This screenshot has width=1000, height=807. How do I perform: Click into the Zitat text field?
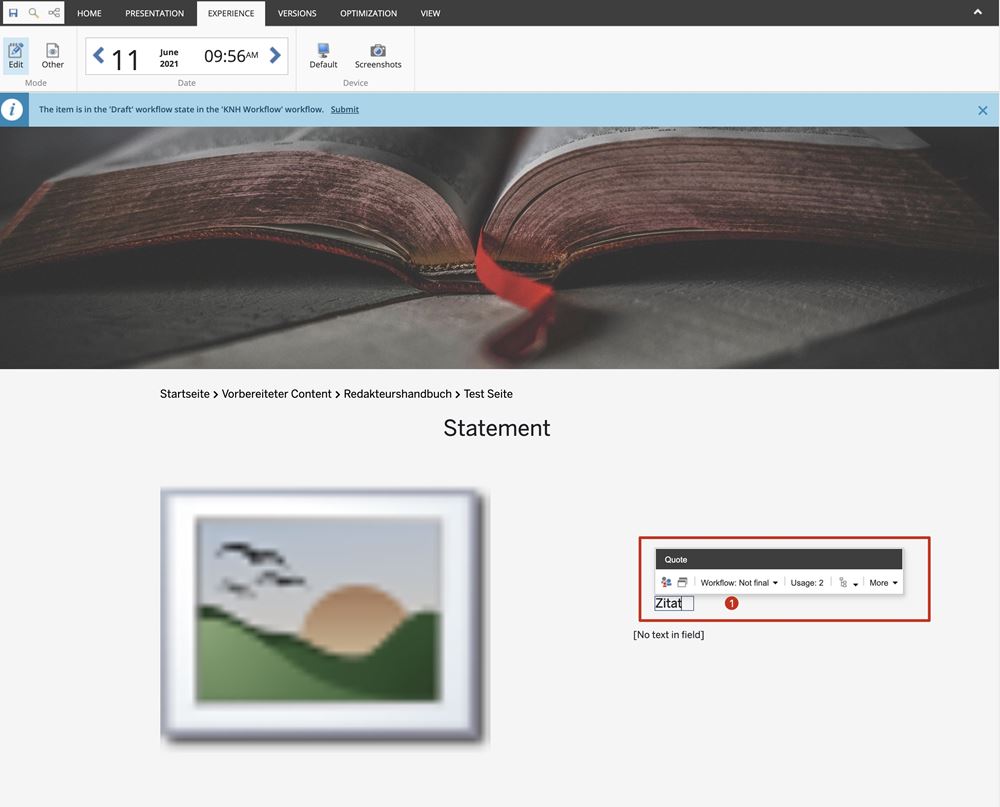tap(673, 604)
